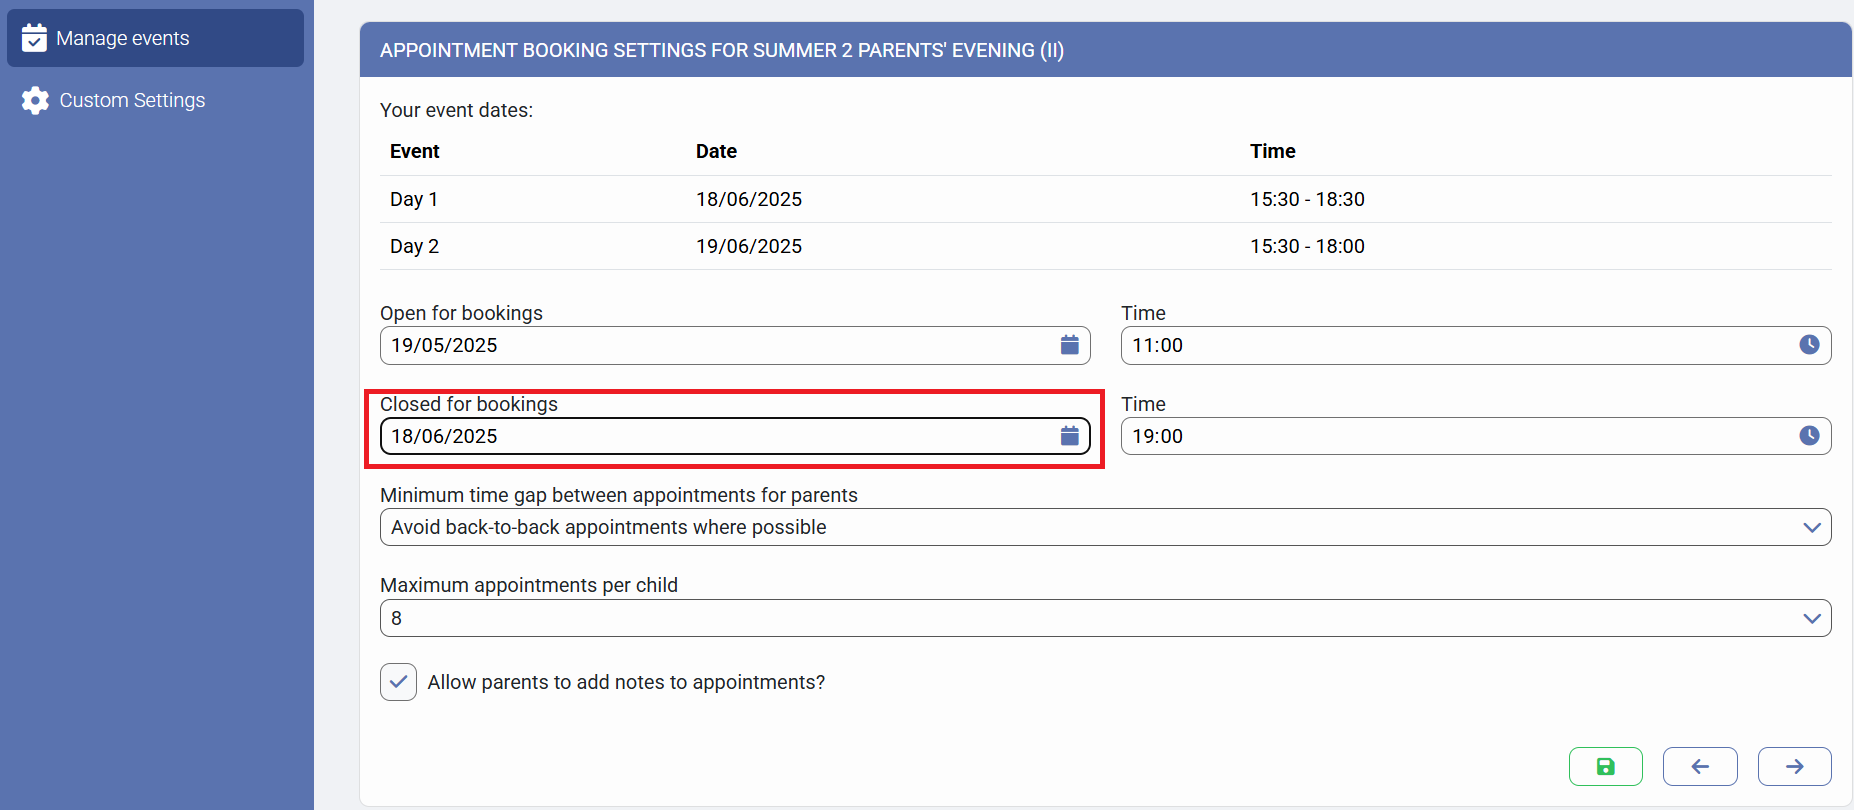Image resolution: width=1854 pixels, height=810 pixels.
Task: Proceed with right arrow button
Action: pos(1794,766)
